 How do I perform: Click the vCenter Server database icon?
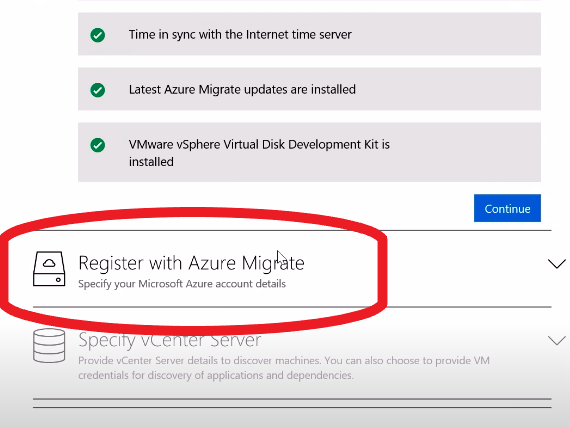[x=49, y=345]
